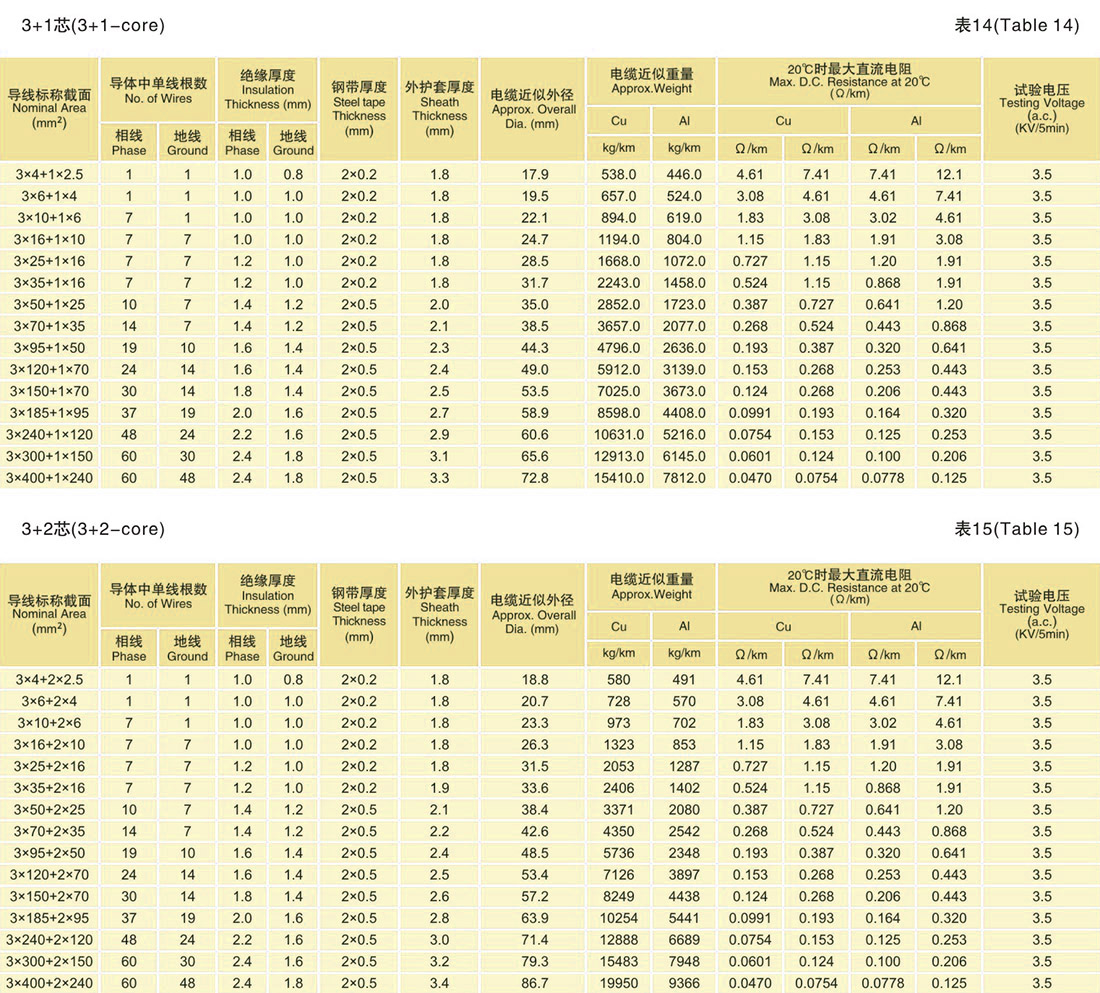
Task: Select the Nominal Area header in Table 14
Action: [49, 109]
